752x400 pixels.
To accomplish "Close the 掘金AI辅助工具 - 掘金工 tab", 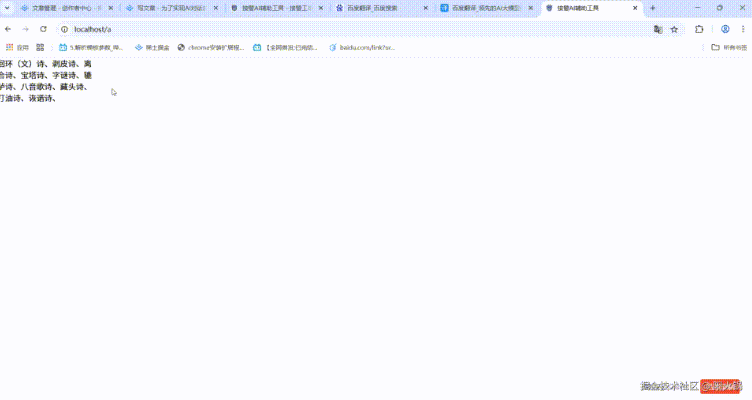I will click(321, 8).
